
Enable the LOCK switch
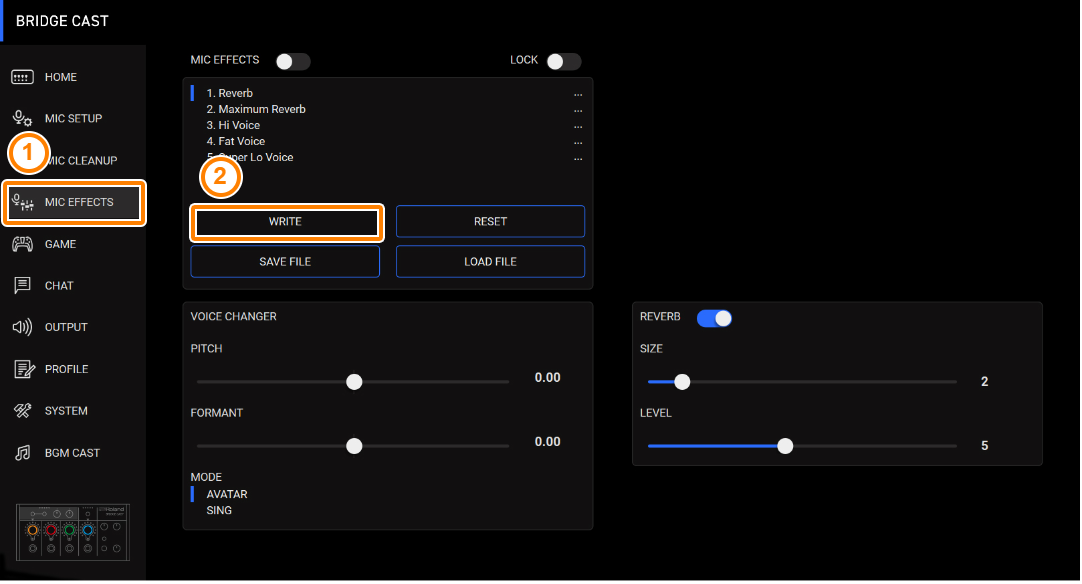564,61
